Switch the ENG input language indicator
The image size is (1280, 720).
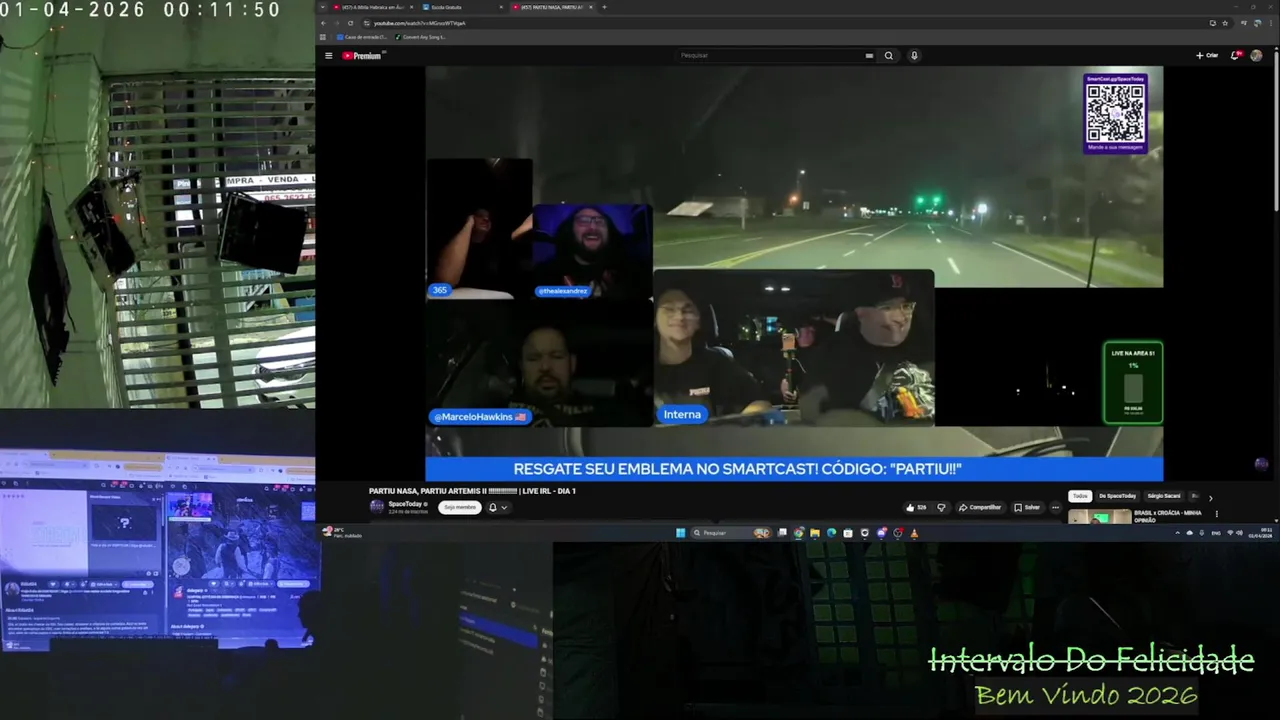(x=1216, y=533)
